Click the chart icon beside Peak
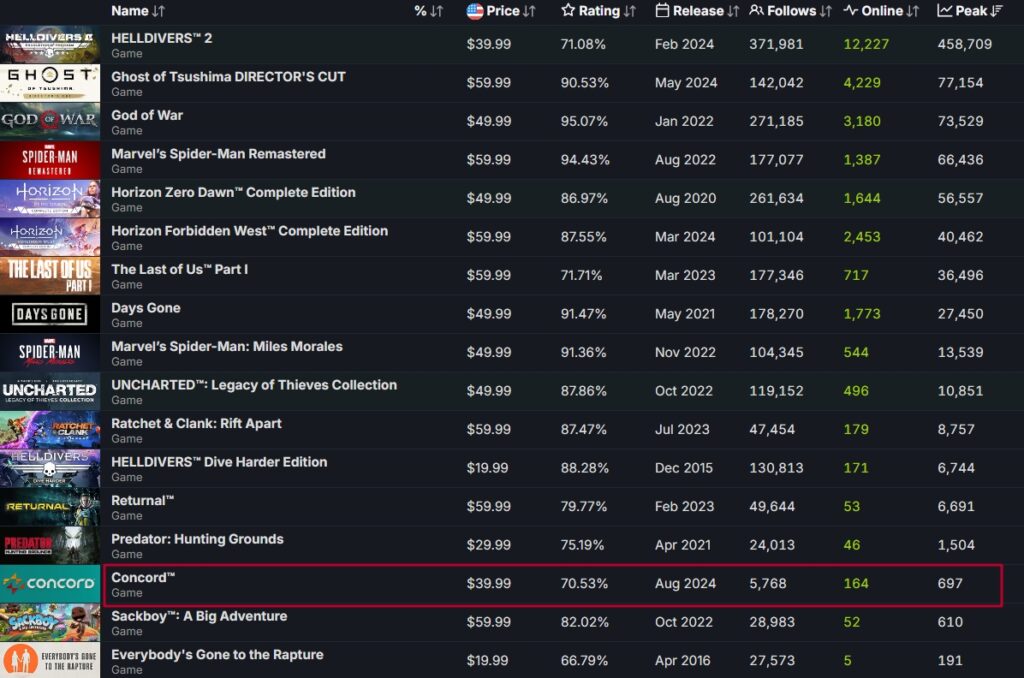This screenshot has width=1024, height=678. coord(944,11)
